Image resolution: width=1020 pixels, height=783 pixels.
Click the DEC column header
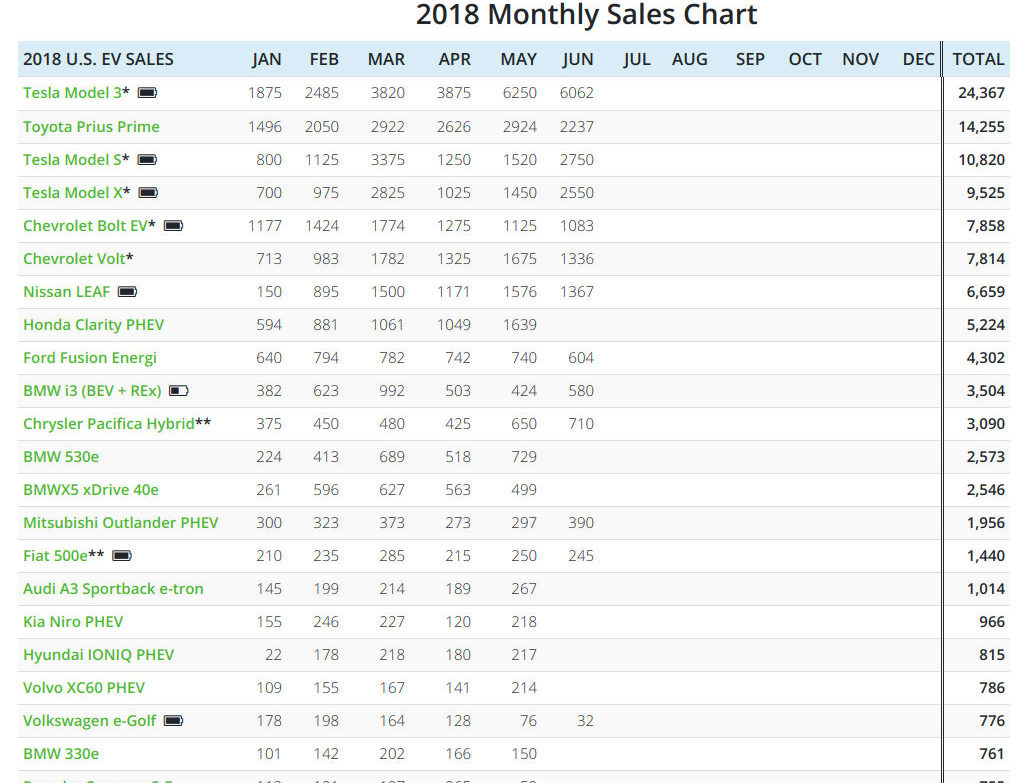(x=918, y=59)
